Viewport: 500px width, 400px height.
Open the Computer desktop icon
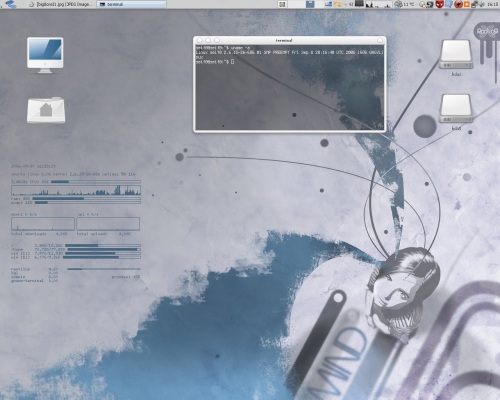pyautogui.click(x=45, y=55)
